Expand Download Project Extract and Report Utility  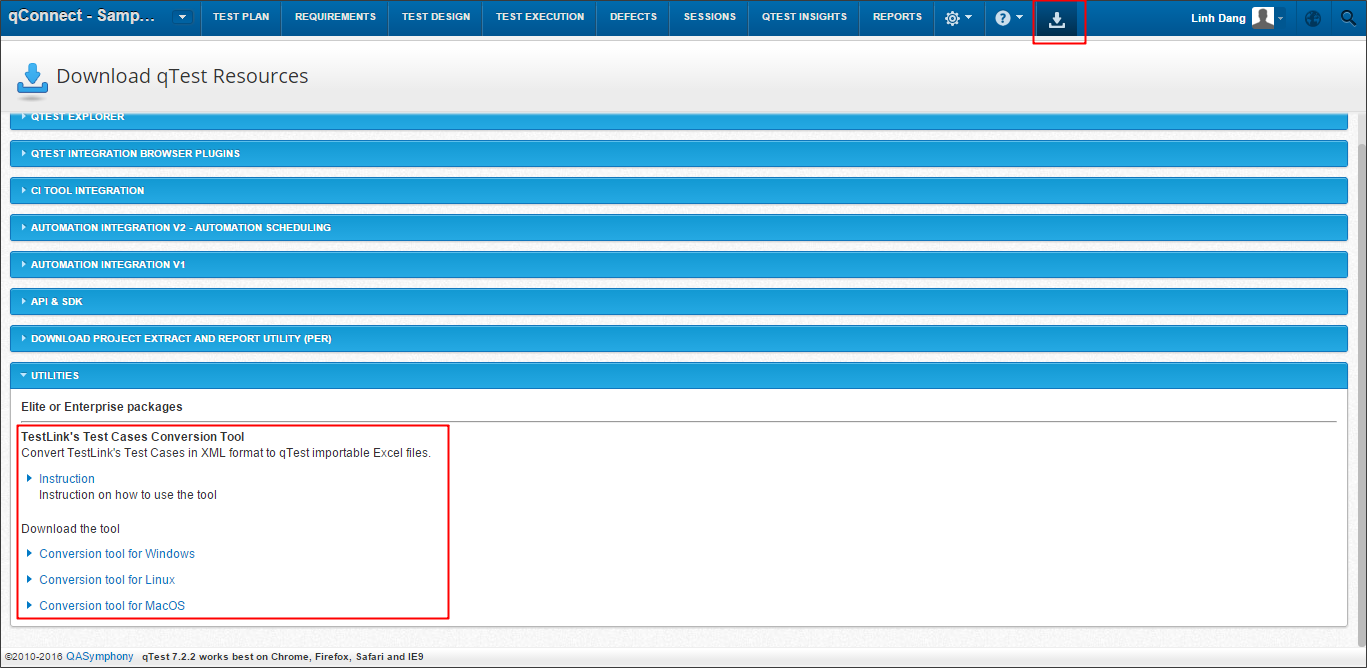tap(679, 339)
